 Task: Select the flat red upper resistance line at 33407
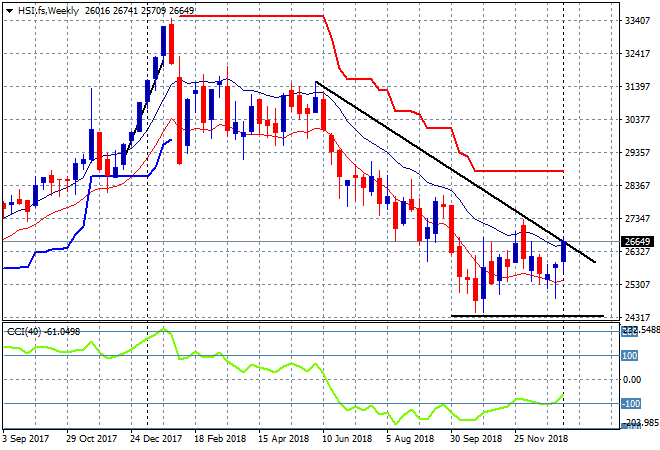tap(251, 16)
